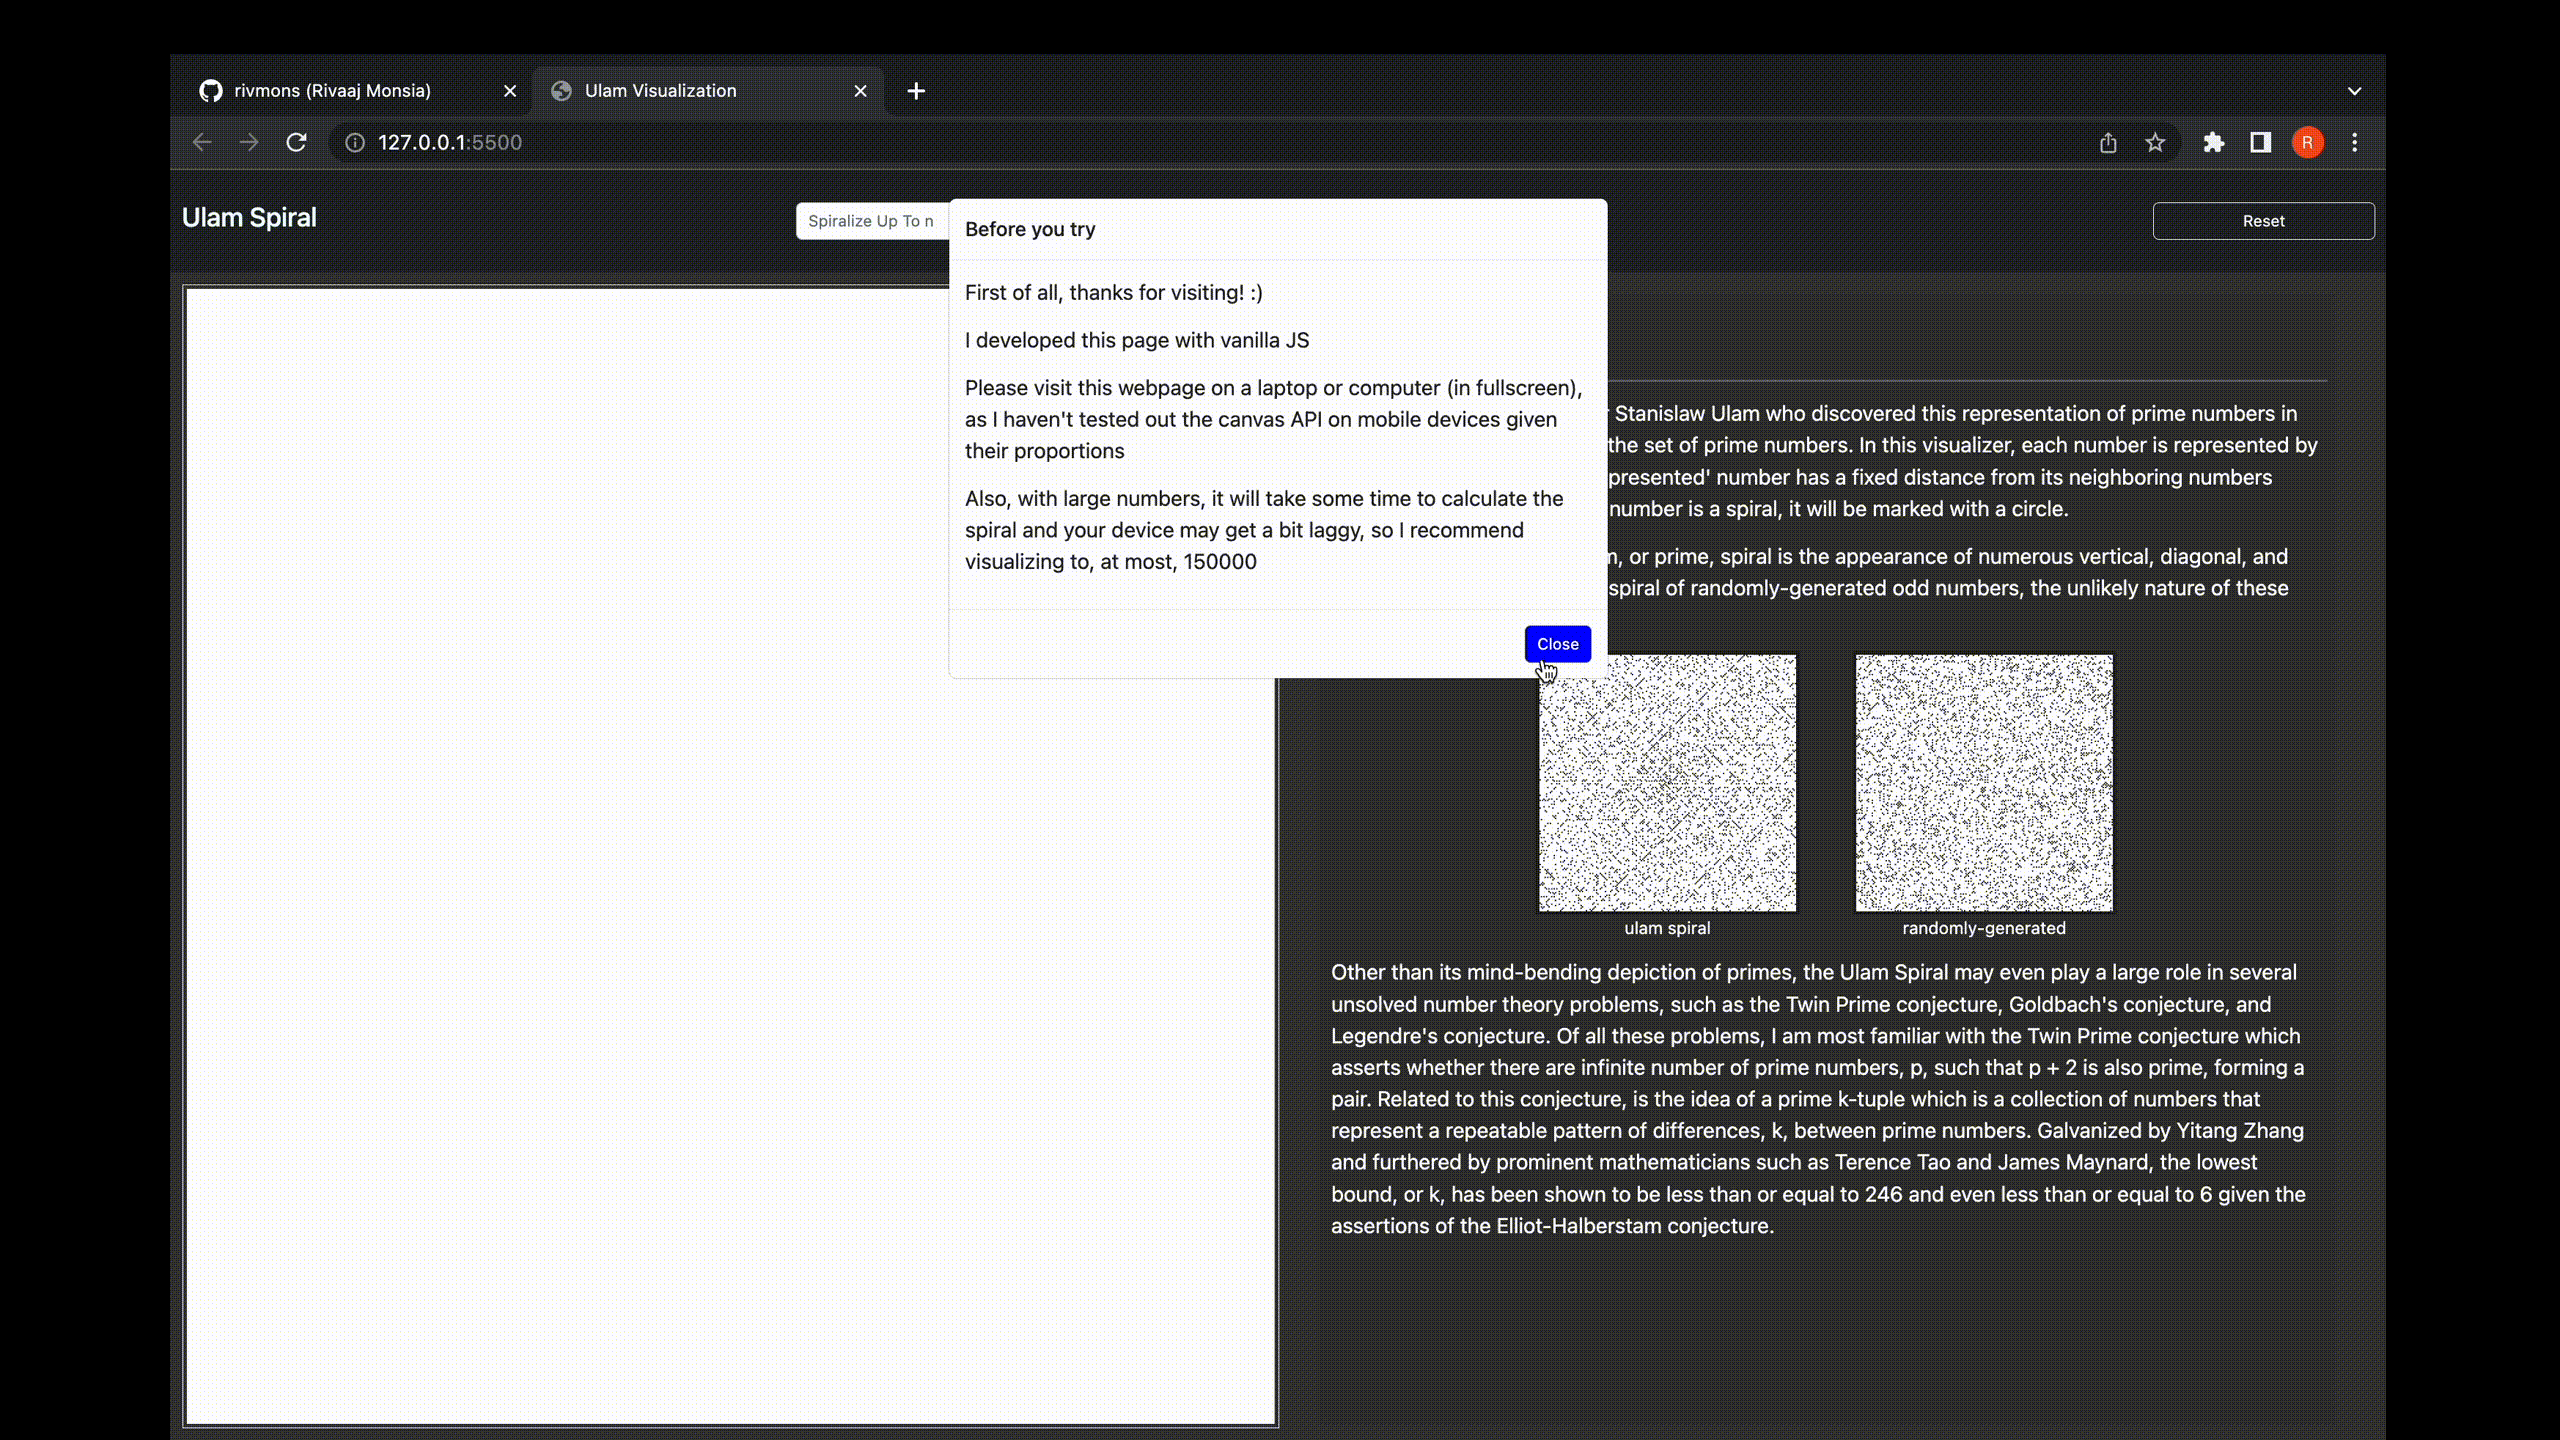
Task: Switch to the rivmons GitHub tab
Action: 330,90
